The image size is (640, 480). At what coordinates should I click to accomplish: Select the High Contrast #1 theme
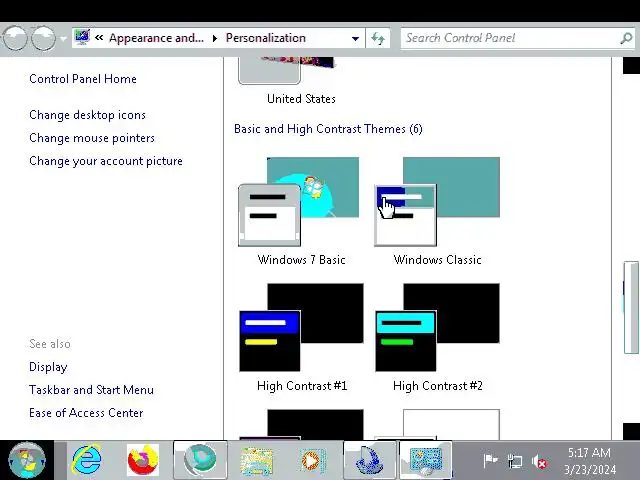[302, 338]
